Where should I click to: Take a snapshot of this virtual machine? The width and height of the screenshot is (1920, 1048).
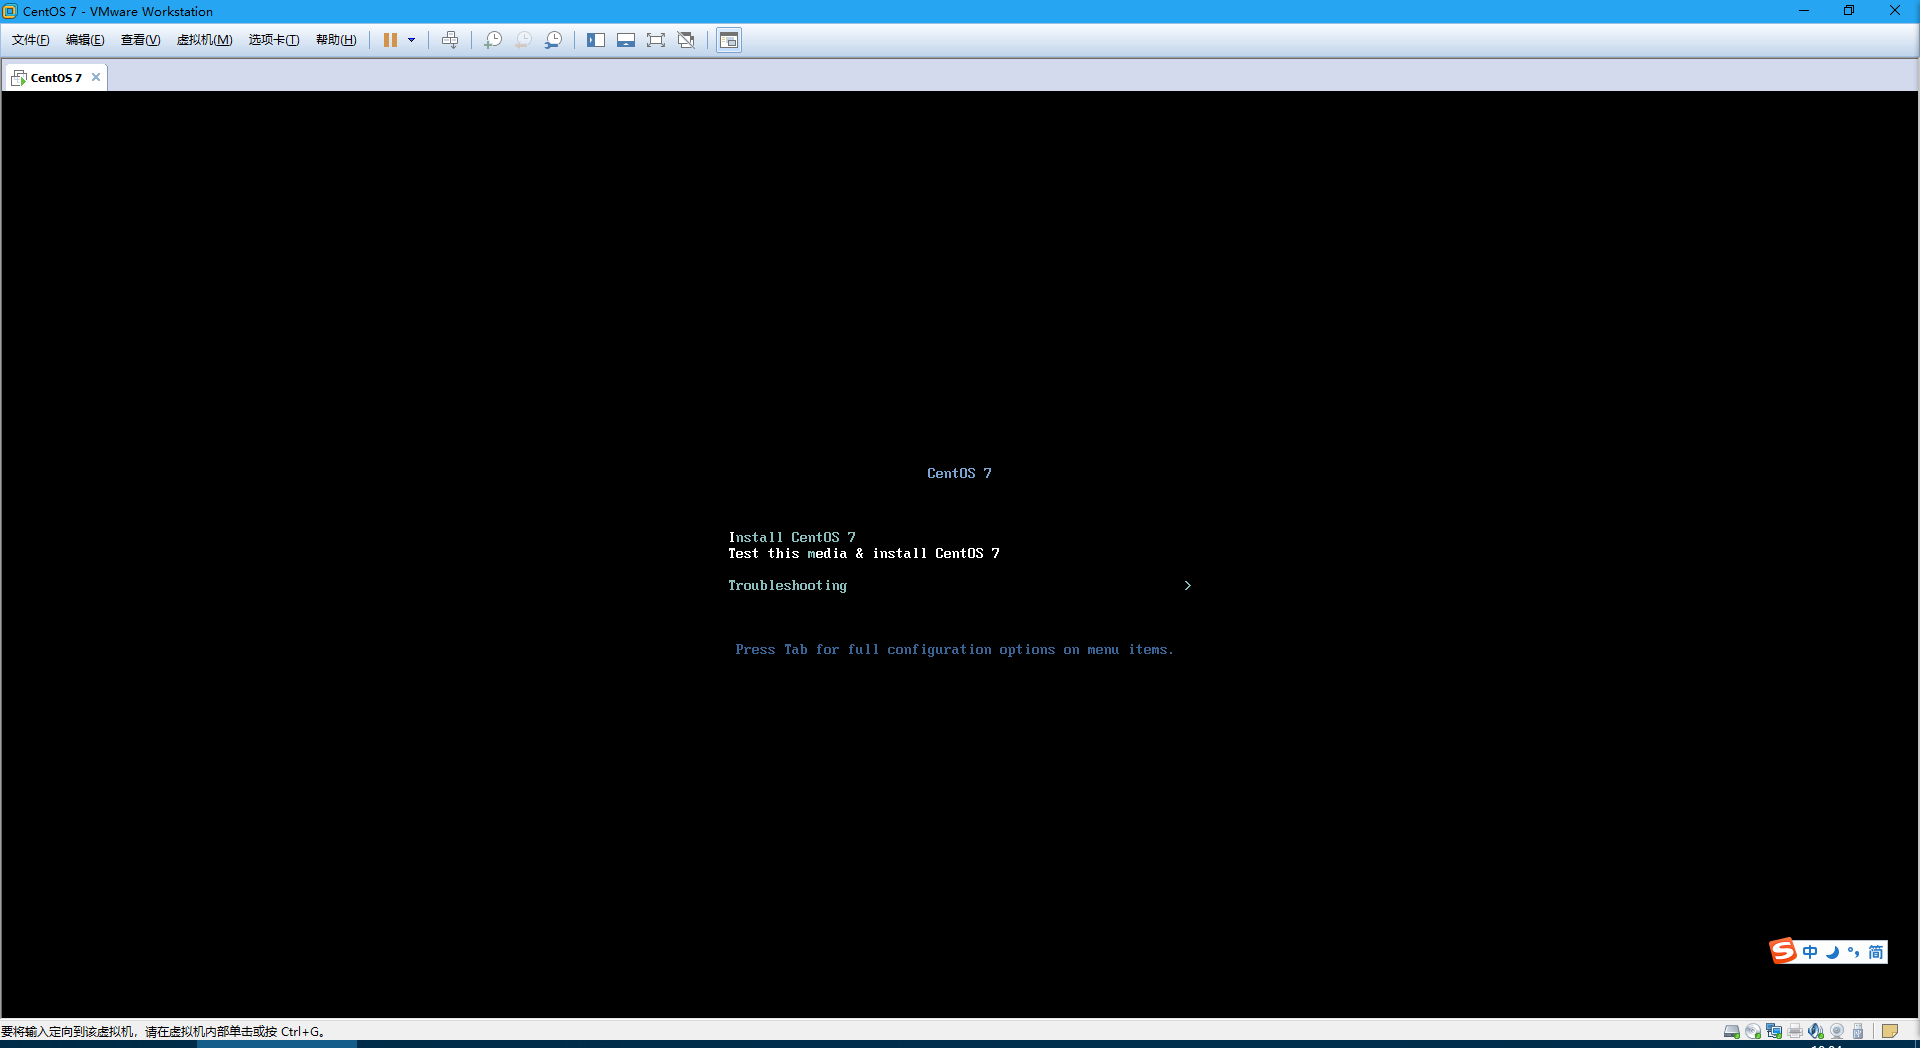(493, 40)
